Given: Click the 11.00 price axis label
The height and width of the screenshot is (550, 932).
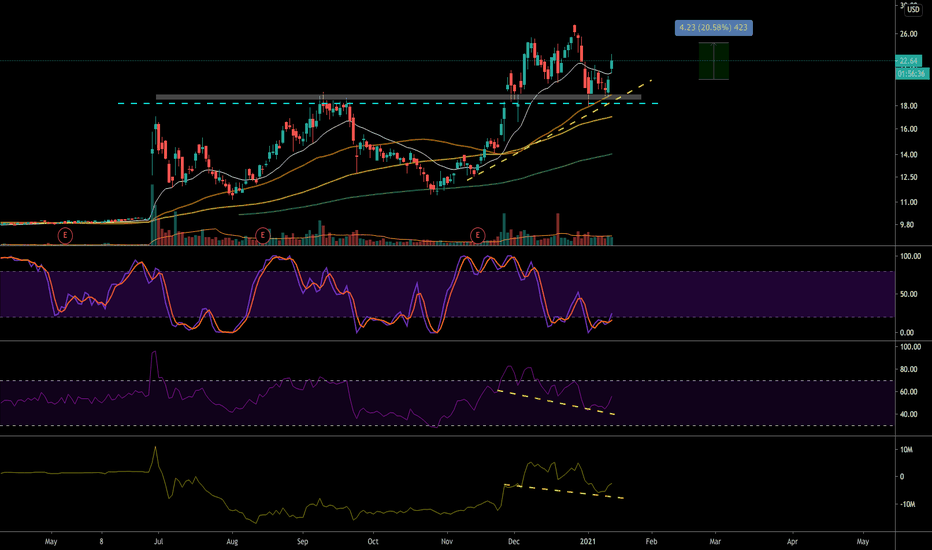Looking at the screenshot, I should click(908, 202).
